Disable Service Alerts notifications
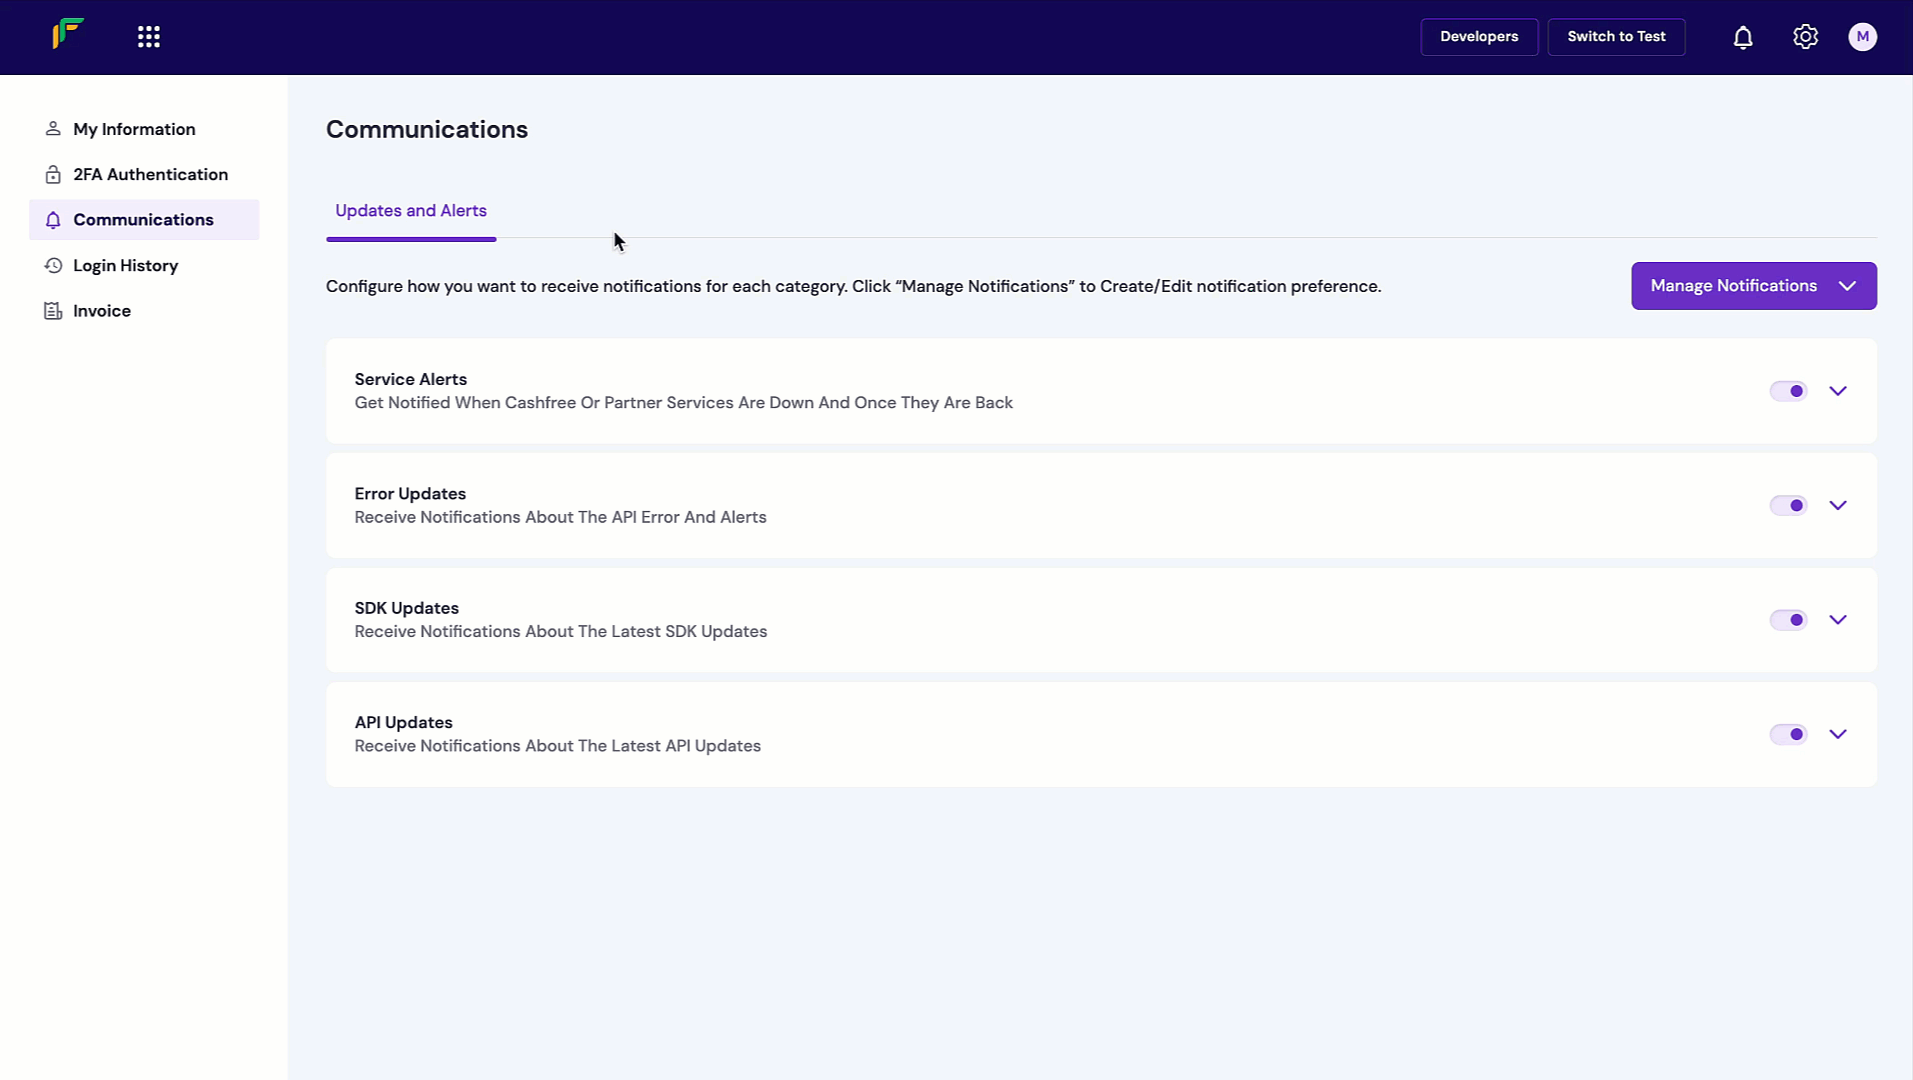Screen dimensions: 1913x1080 point(1789,391)
